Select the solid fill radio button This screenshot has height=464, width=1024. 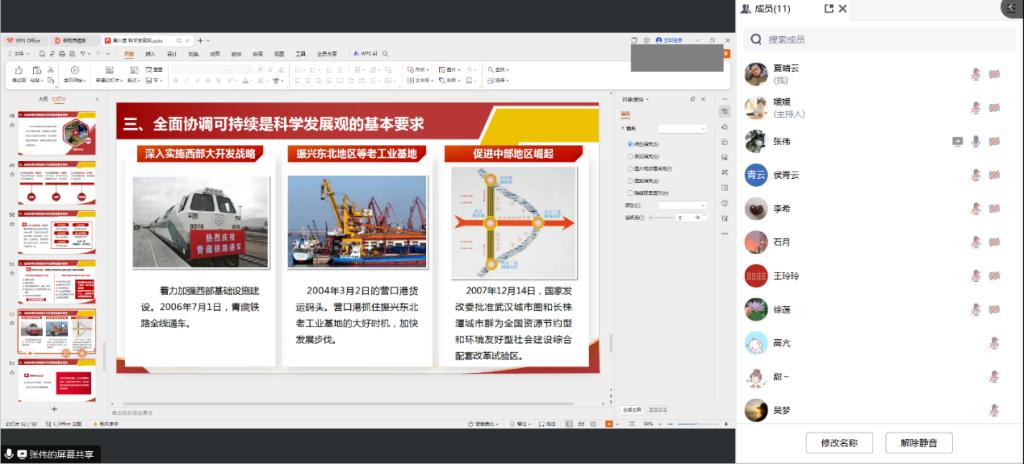point(628,145)
